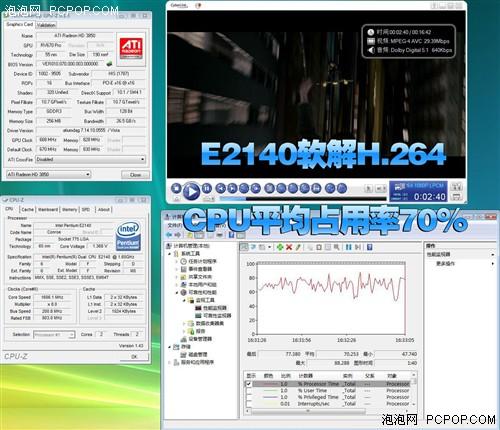Click the View log data icon
500x430 pixels.
(x=253, y=247)
